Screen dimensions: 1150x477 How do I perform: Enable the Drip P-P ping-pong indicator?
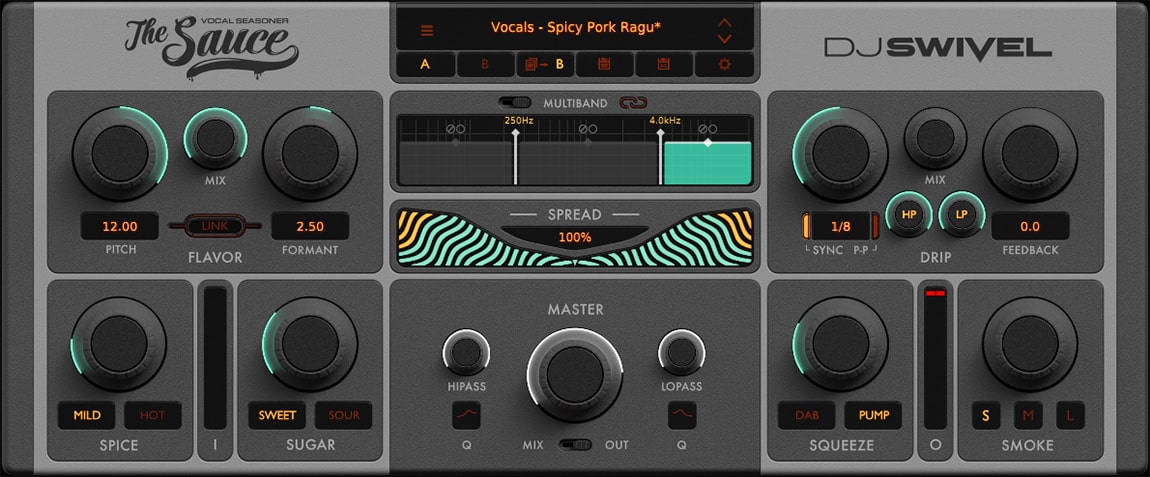[x=874, y=226]
